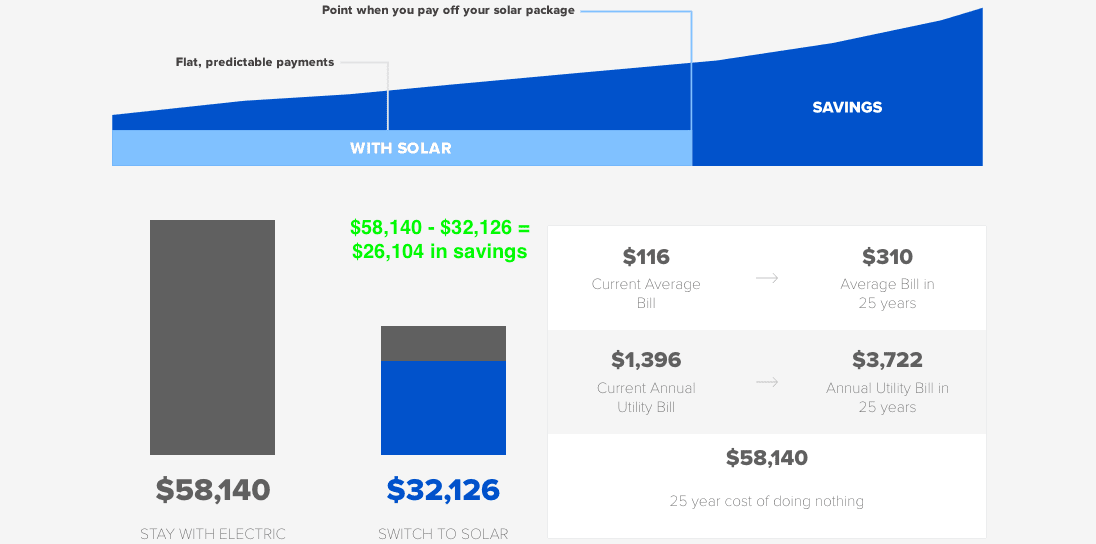Click the SAVINGS dark blue area
The image size is (1096, 544).
tap(846, 108)
